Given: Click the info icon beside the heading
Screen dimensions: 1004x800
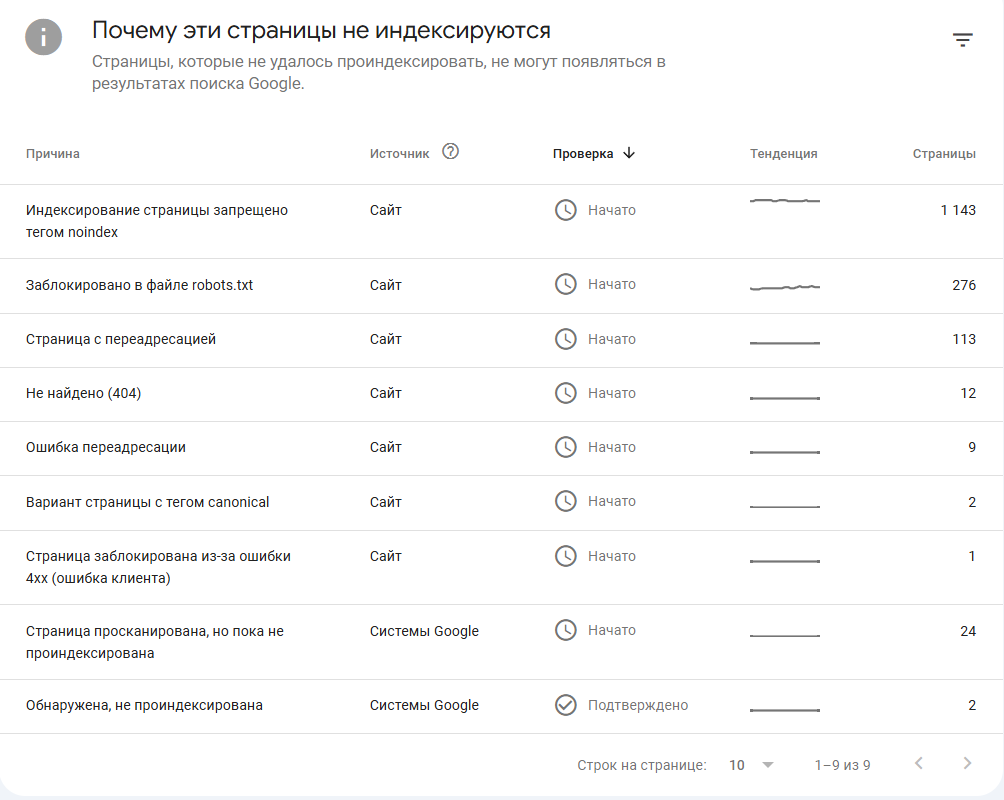Looking at the screenshot, I should tap(44, 37).
